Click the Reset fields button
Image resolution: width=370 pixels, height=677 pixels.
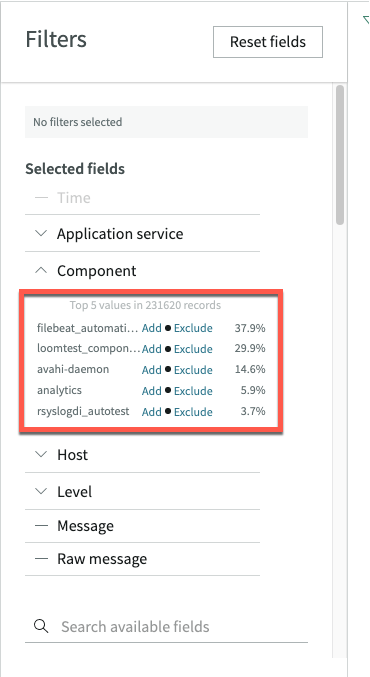coord(268,42)
